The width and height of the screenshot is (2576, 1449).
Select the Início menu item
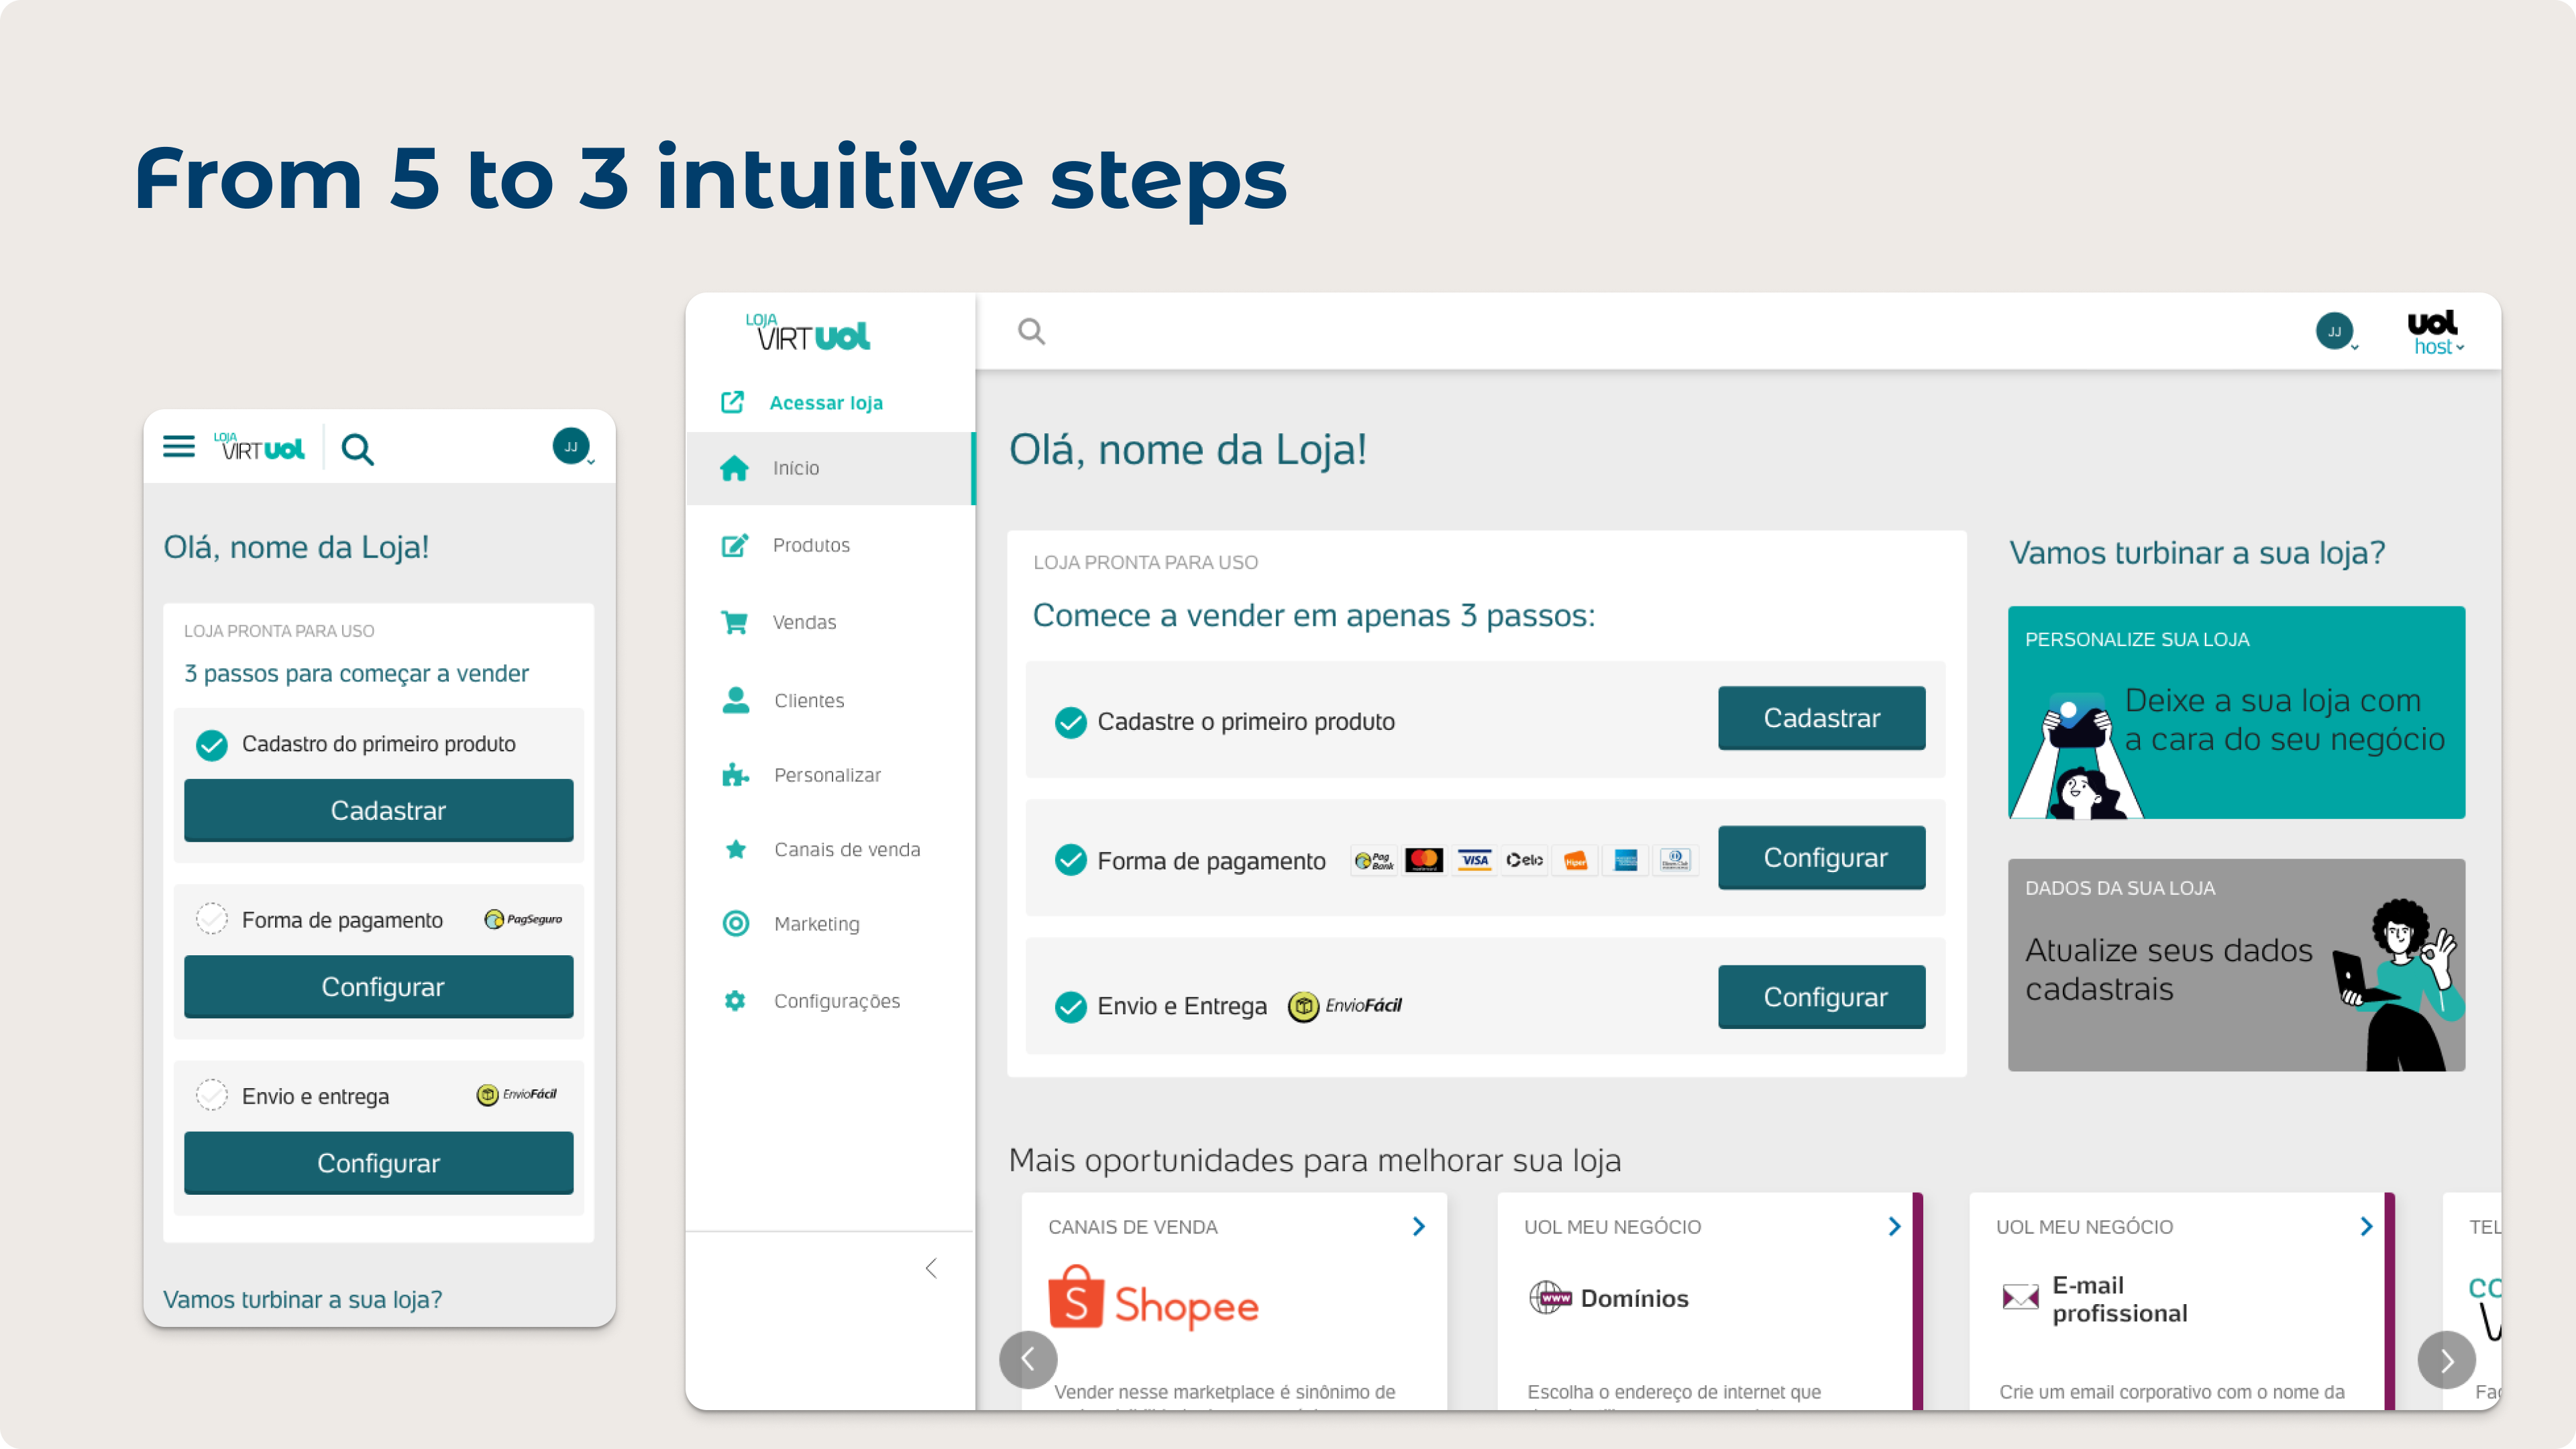(796, 467)
